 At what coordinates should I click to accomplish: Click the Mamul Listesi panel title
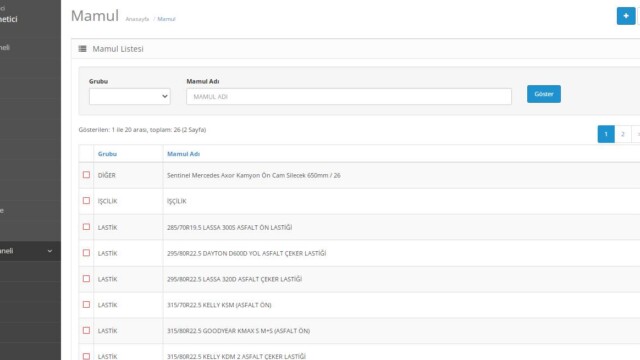click(118, 49)
